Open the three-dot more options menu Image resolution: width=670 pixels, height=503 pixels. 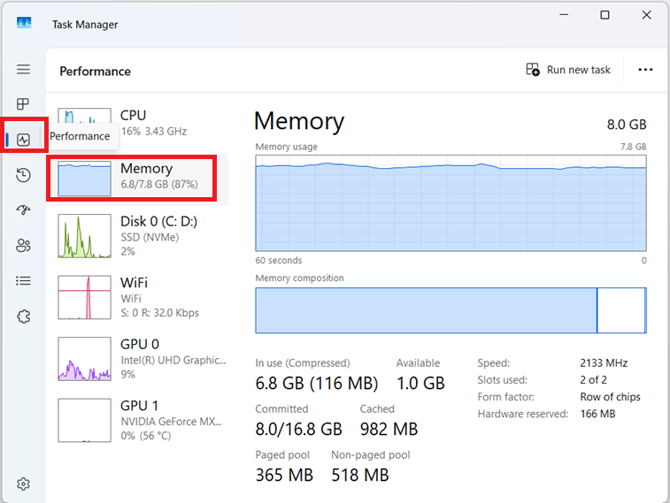645,70
